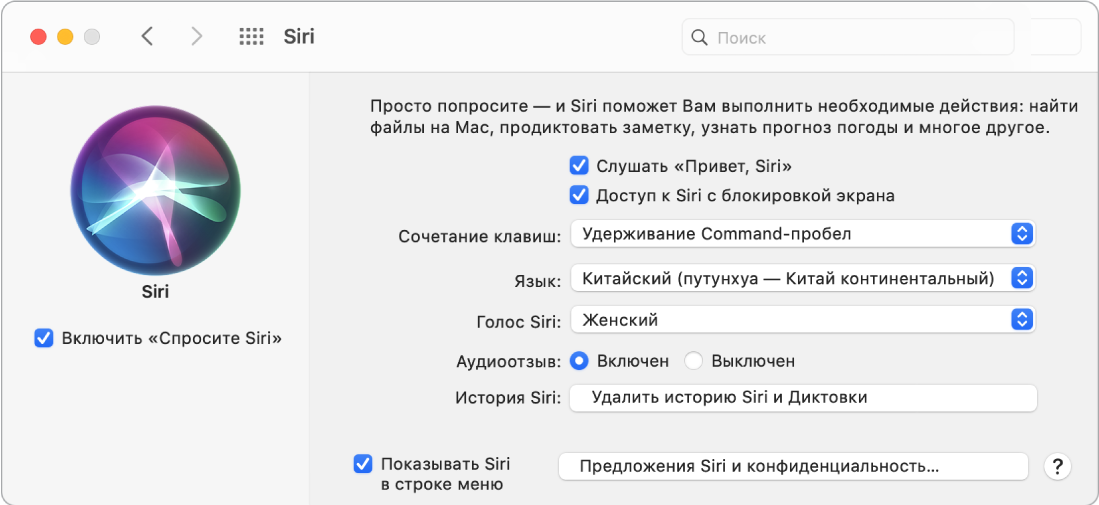The height and width of the screenshot is (505, 1099).
Task: Click «Удалить историю Siri и Диктовки» button
Action: 802,398
